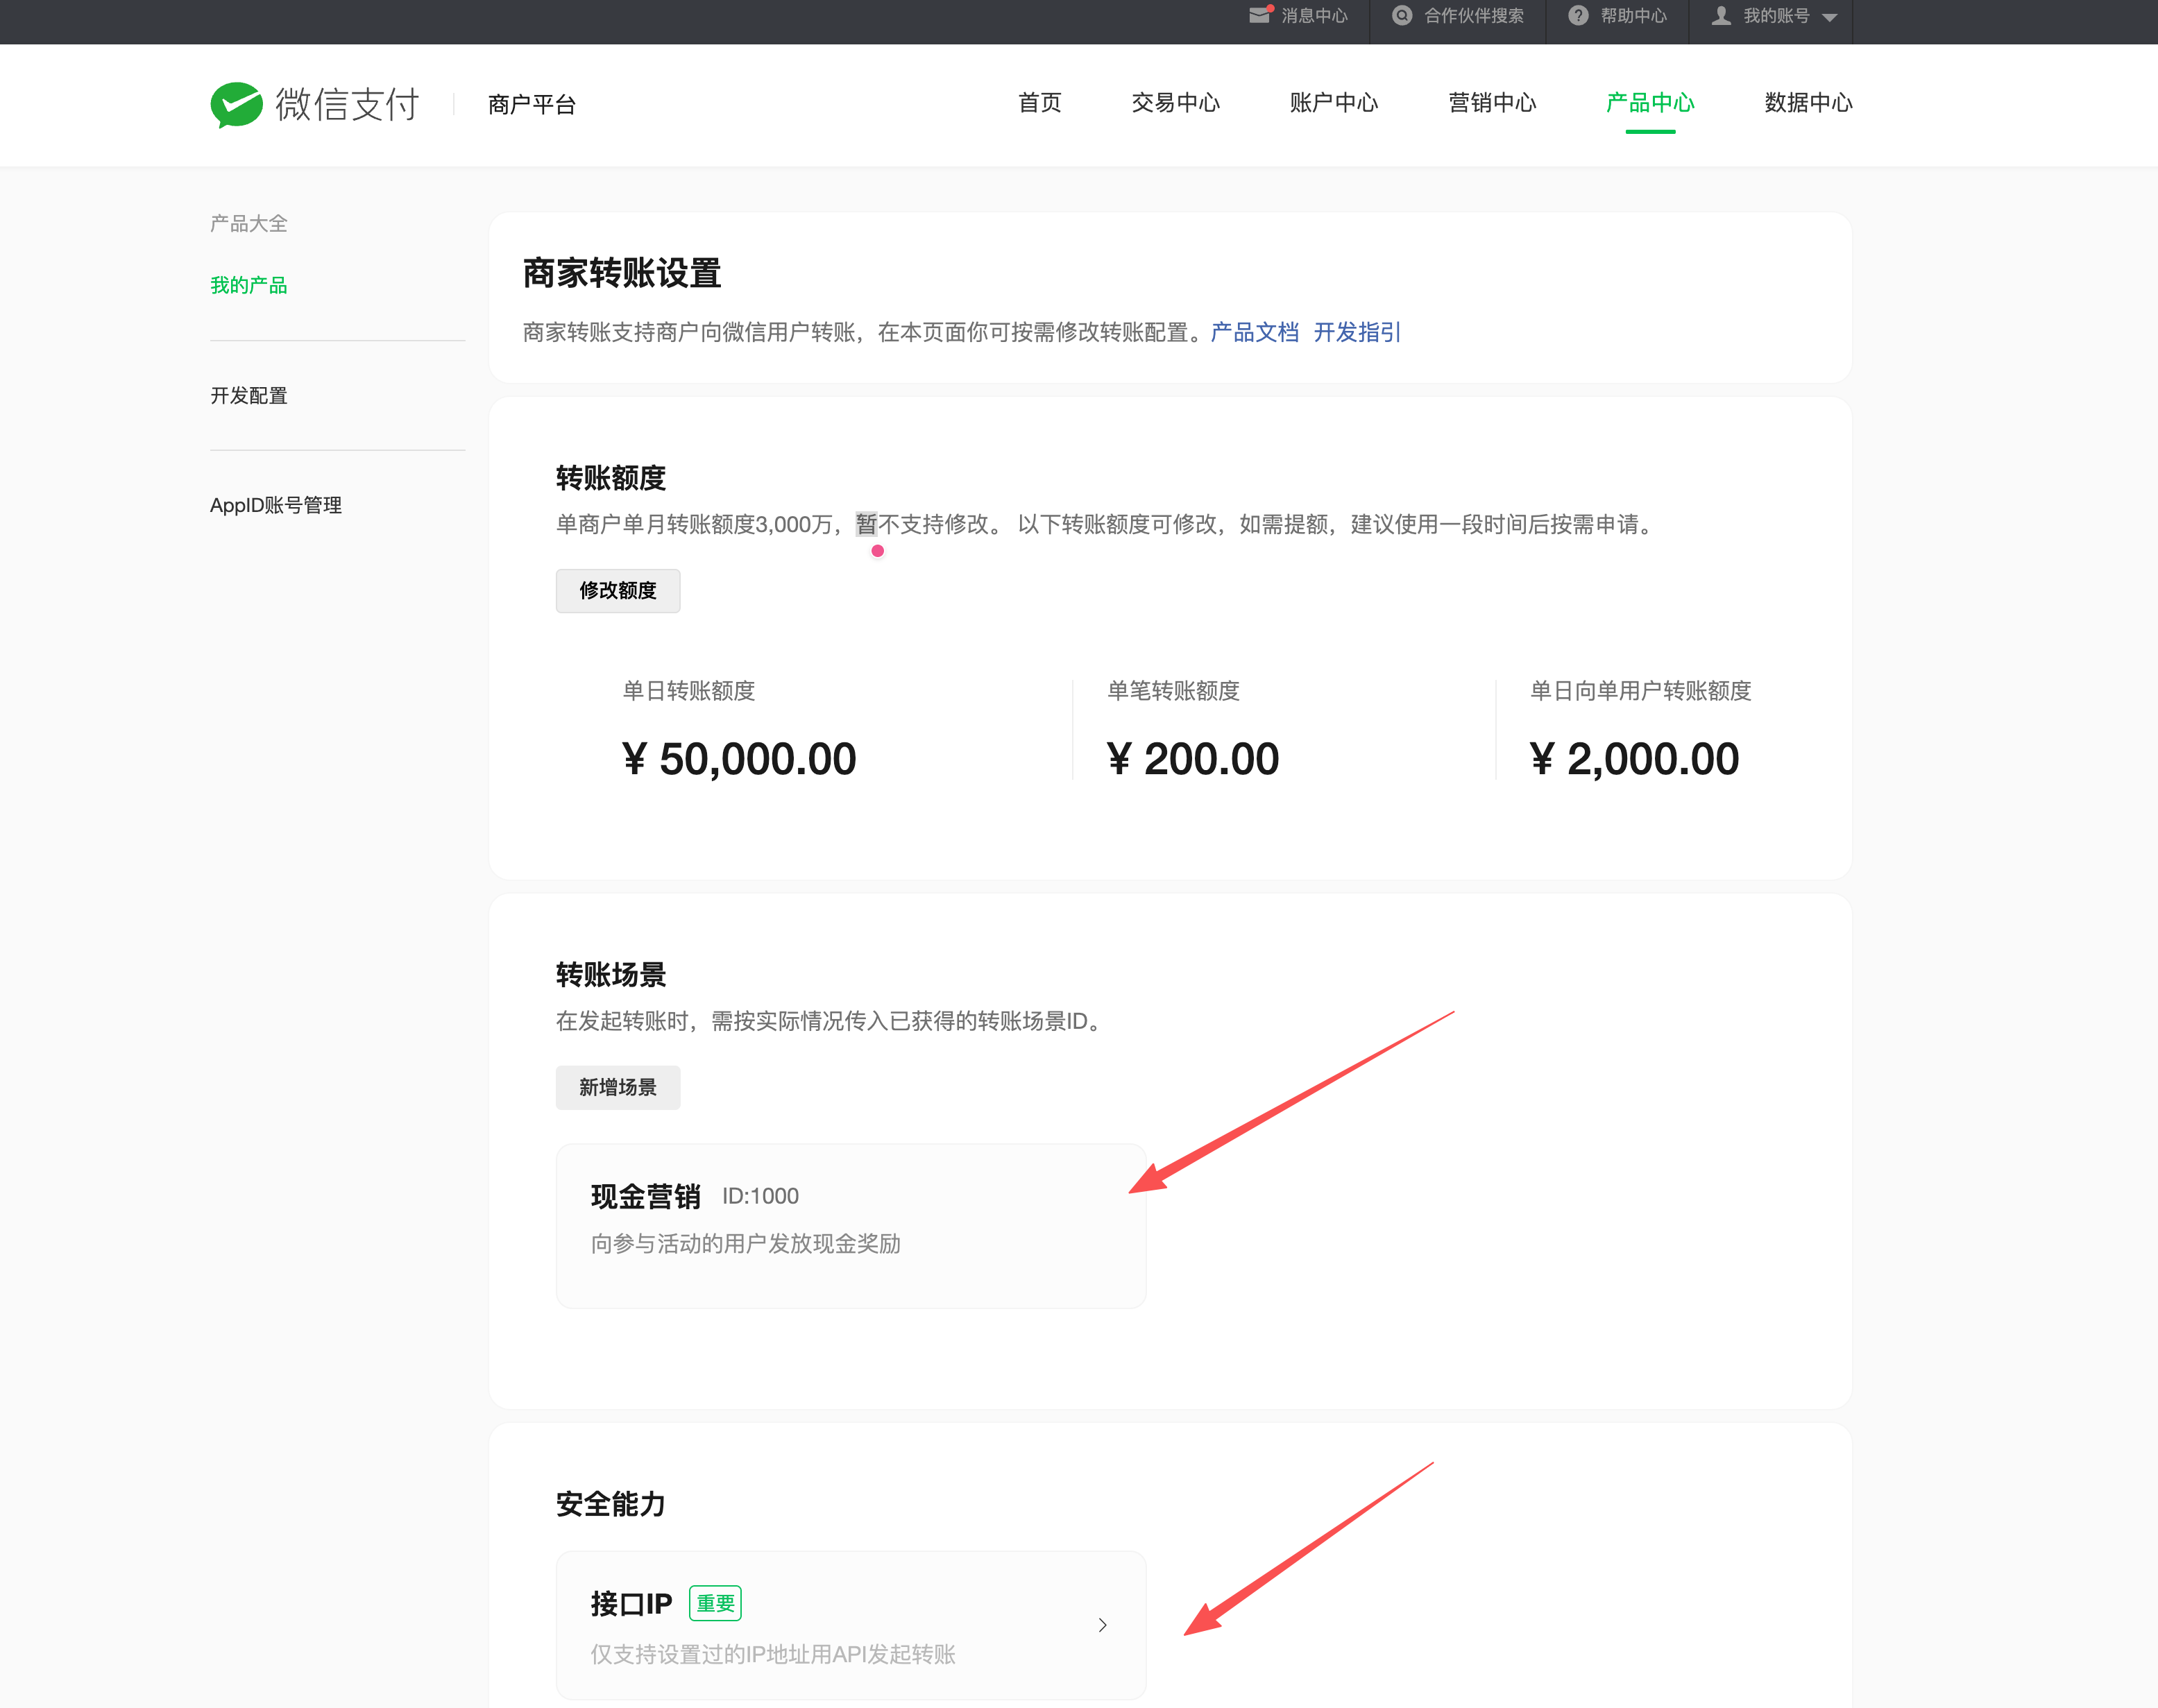
Task: Open 帮助中心 text link
Action: (1633, 16)
